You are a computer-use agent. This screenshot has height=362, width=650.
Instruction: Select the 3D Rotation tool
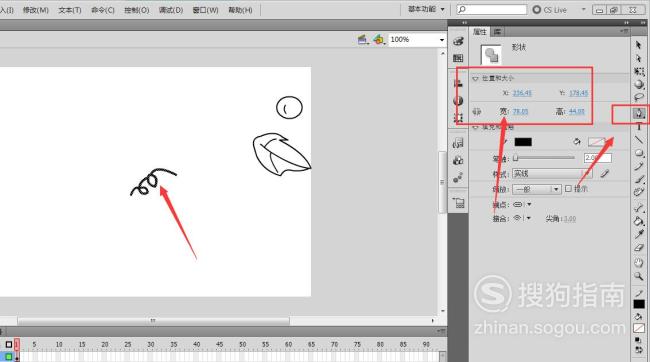pyautogui.click(x=639, y=85)
